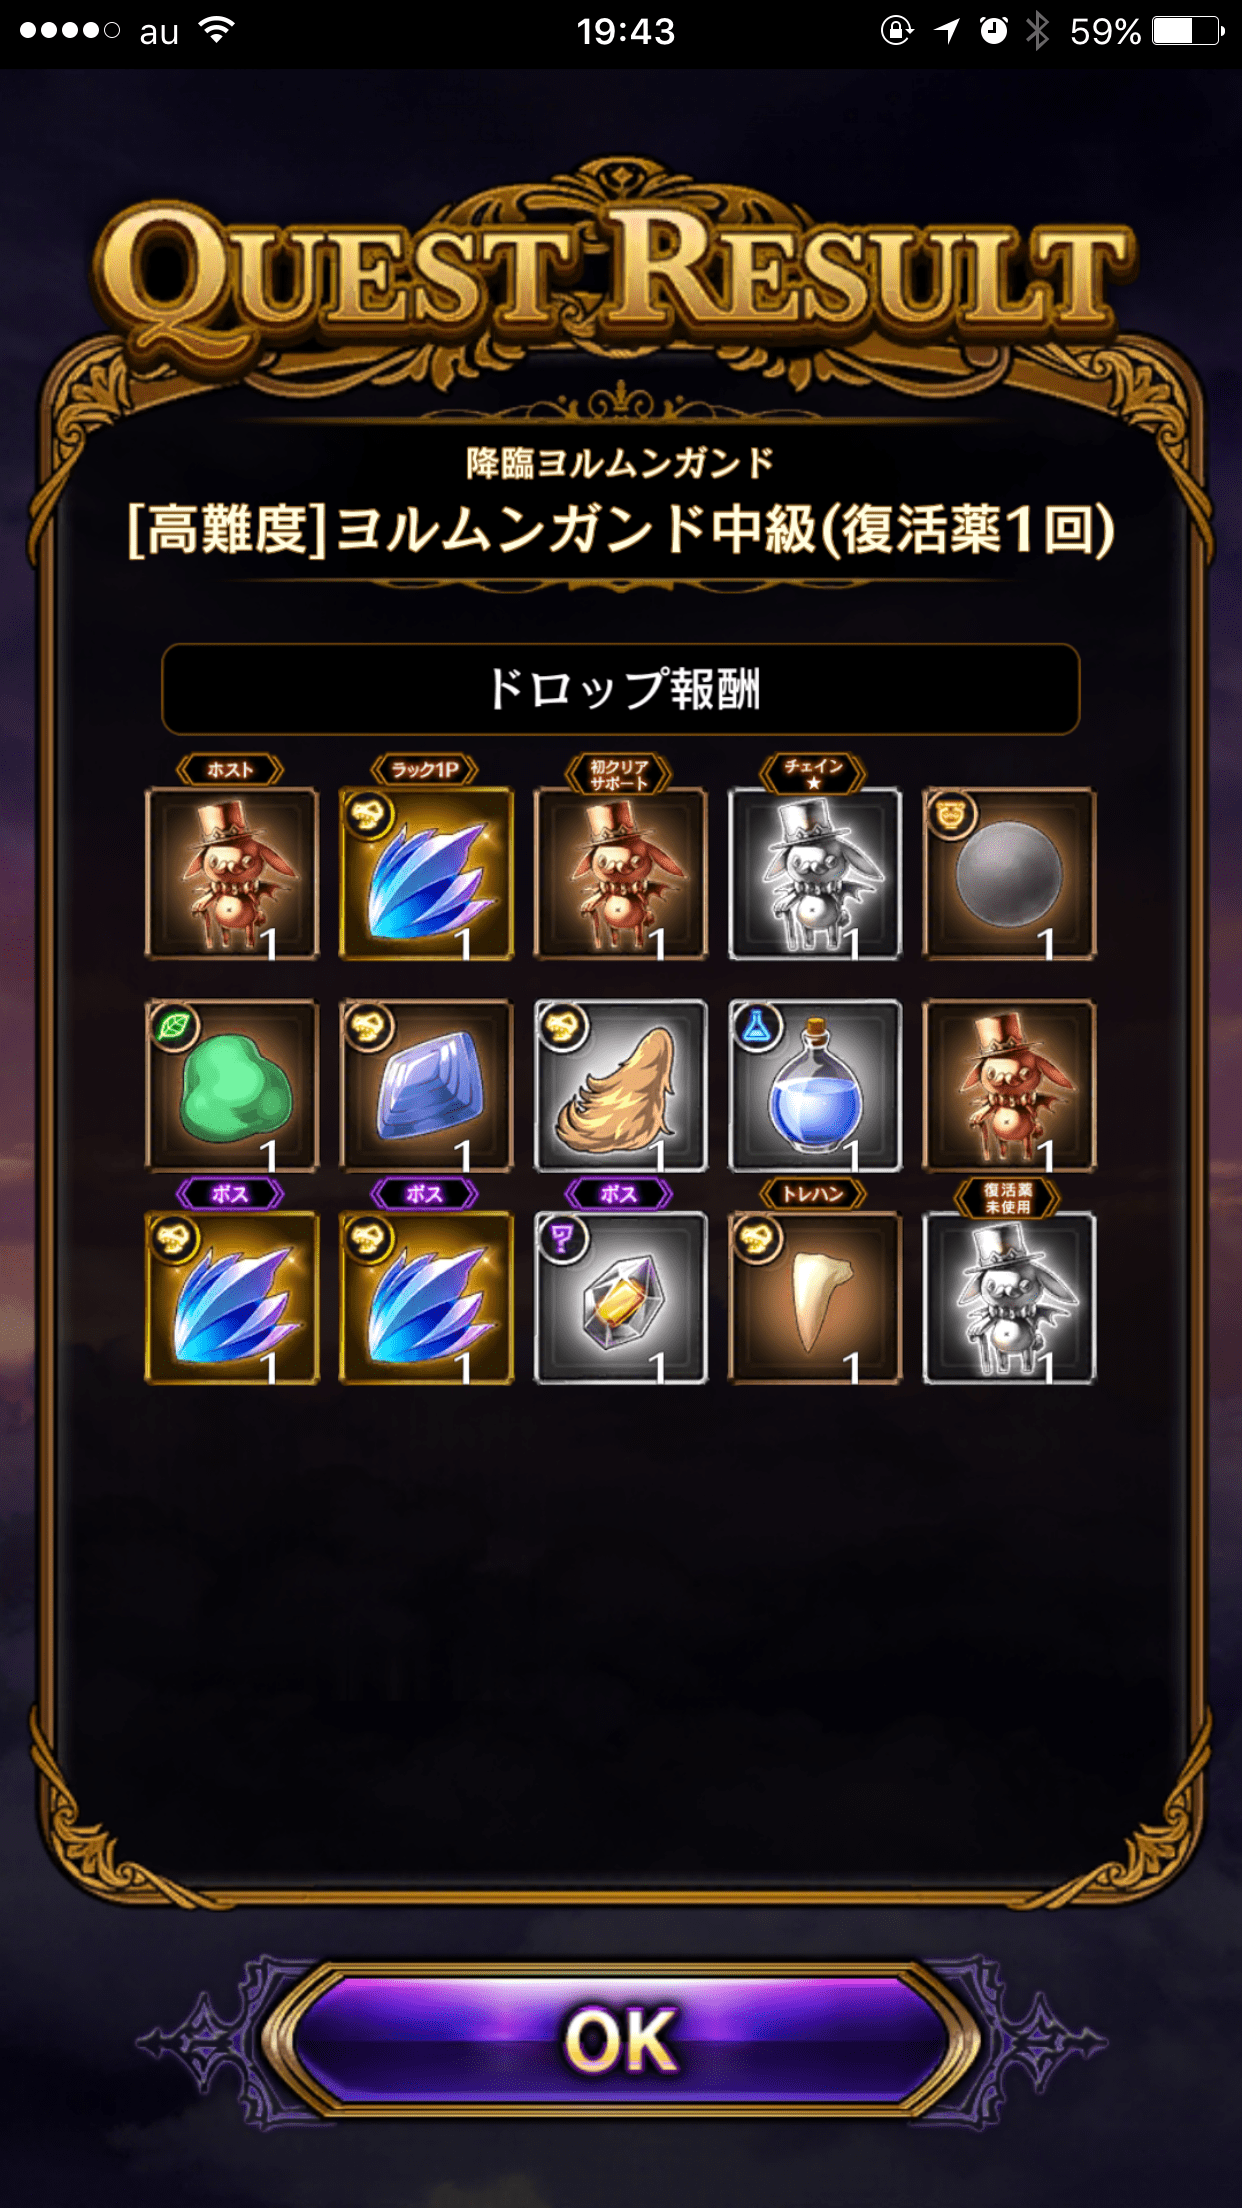Image resolution: width=1242 pixels, height=2208 pixels.
Task: Select the 初クリアサポート pig doll reward
Action: (620, 873)
